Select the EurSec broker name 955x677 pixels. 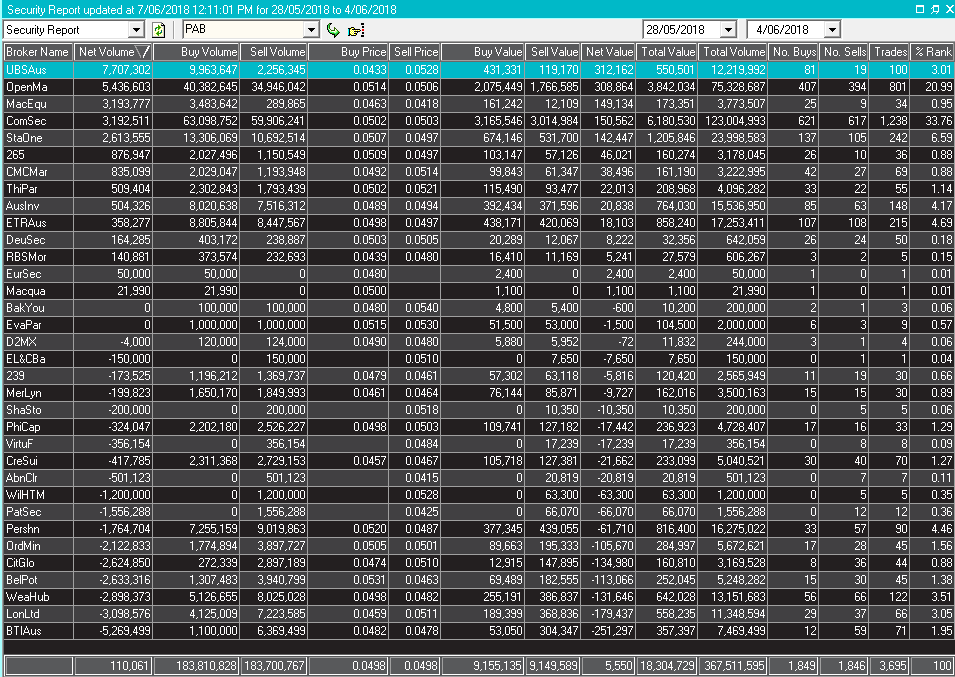click(x=24, y=275)
